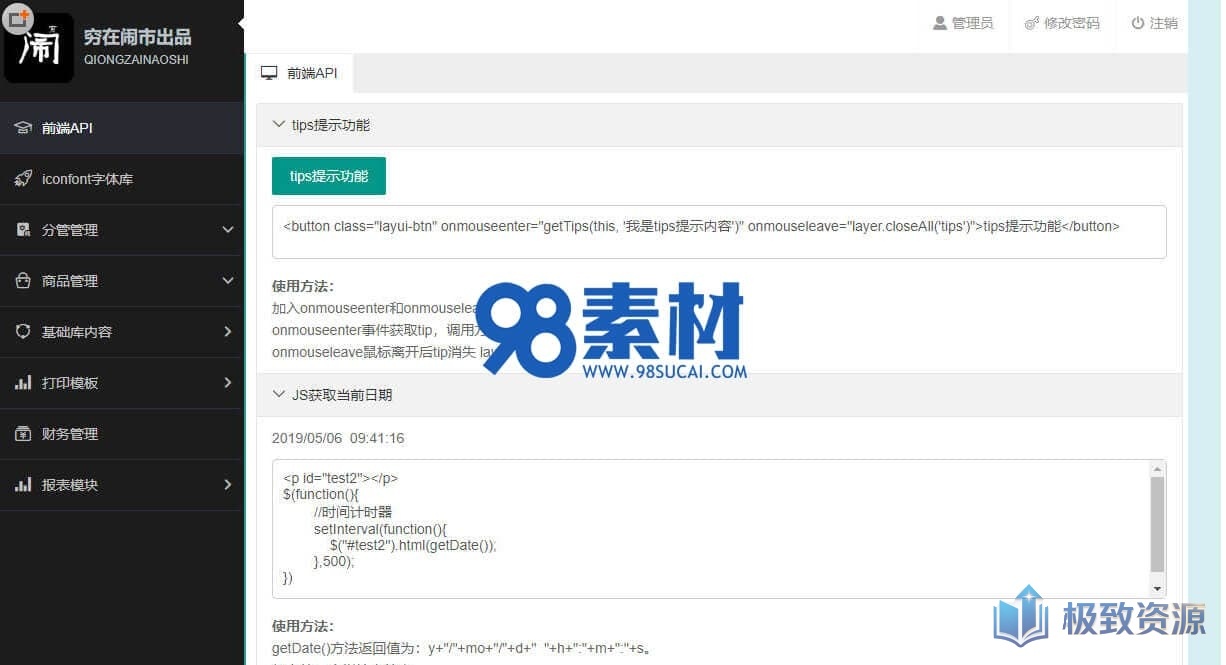Click the green tips提示功能 button
This screenshot has height=665, width=1226.
pyautogui.click(x=329, y=176)
